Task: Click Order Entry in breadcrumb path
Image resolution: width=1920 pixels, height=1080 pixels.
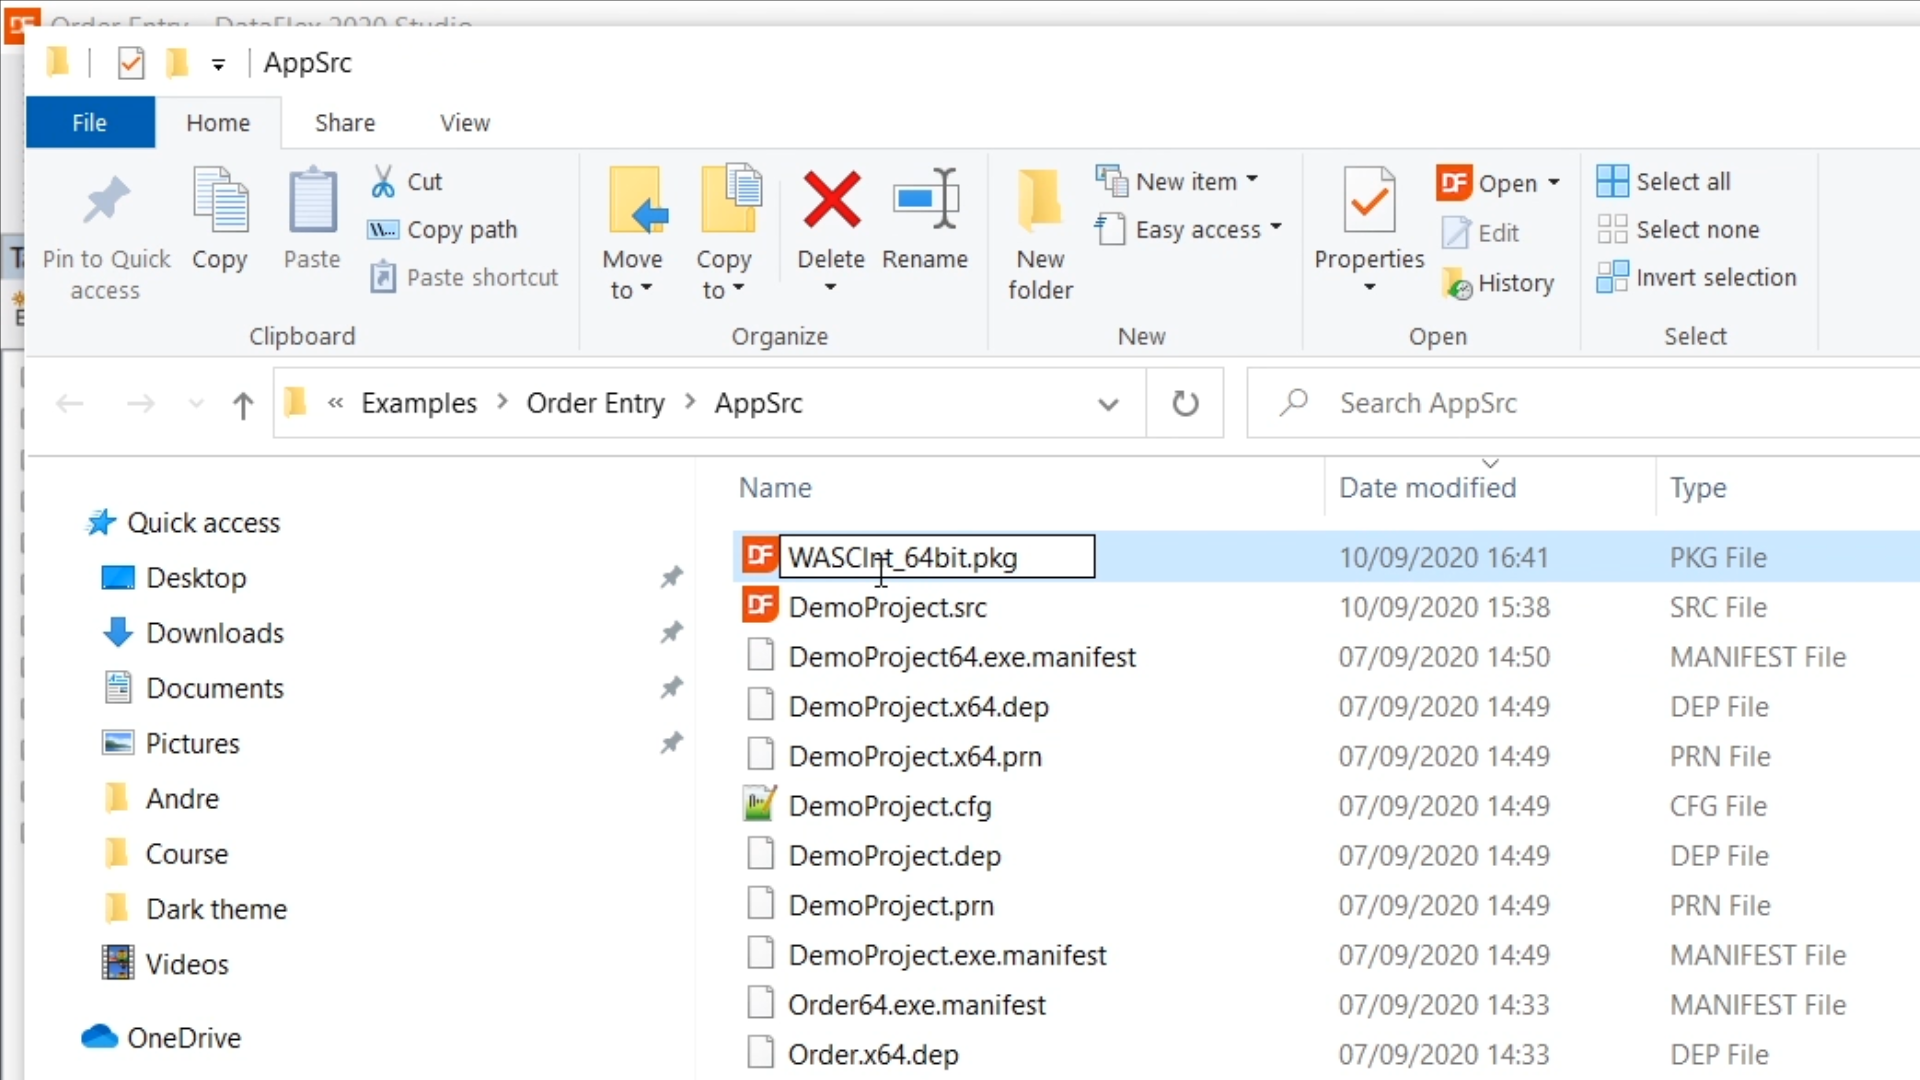Action: pos(595,404)
